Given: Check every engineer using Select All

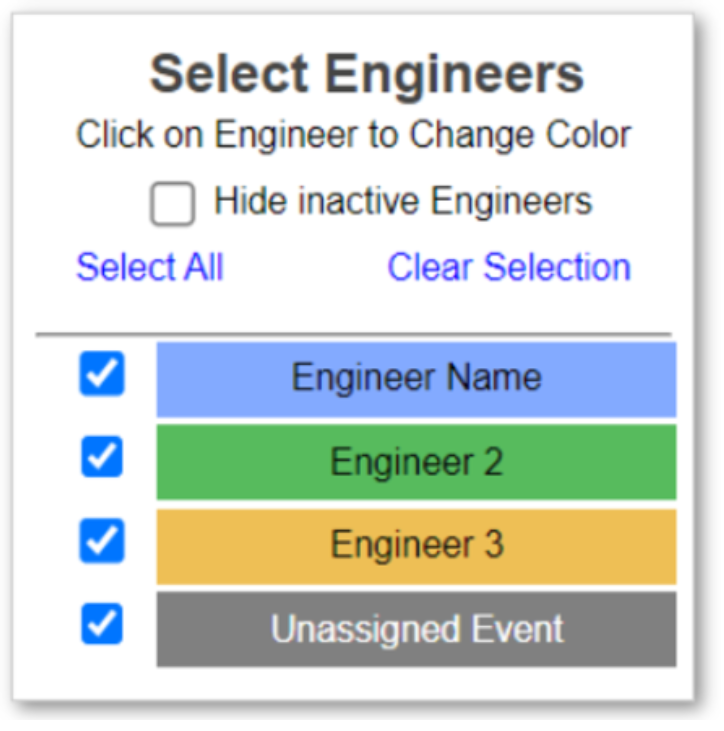Looking at the screenshot, I should coord(150,268).
